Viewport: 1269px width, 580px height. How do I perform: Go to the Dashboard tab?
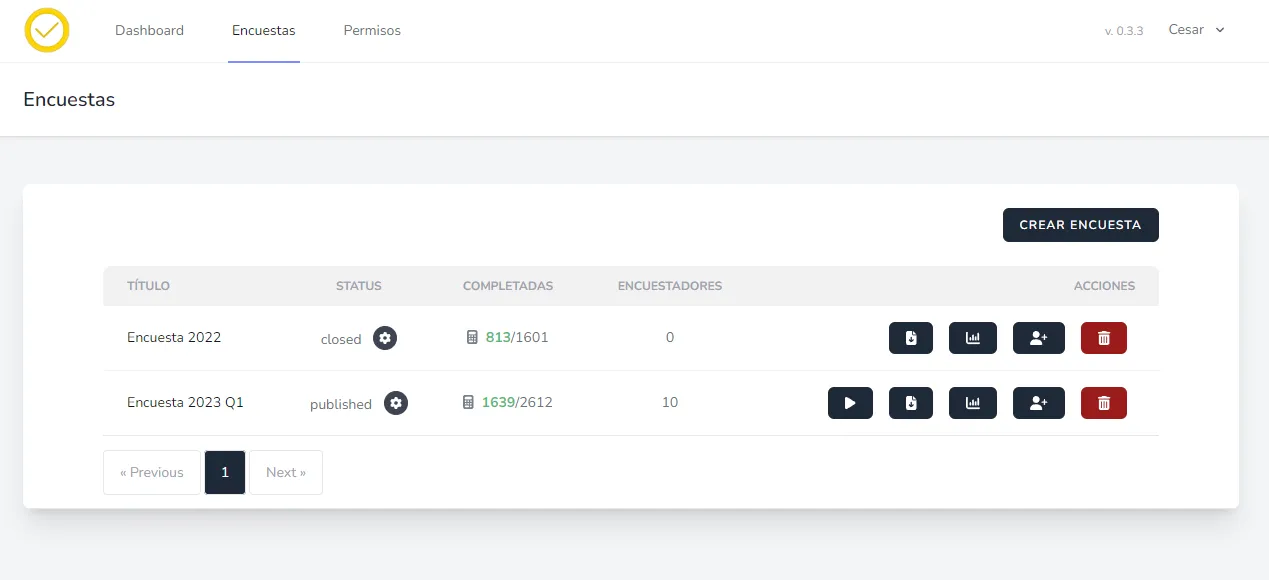[149, 30]
